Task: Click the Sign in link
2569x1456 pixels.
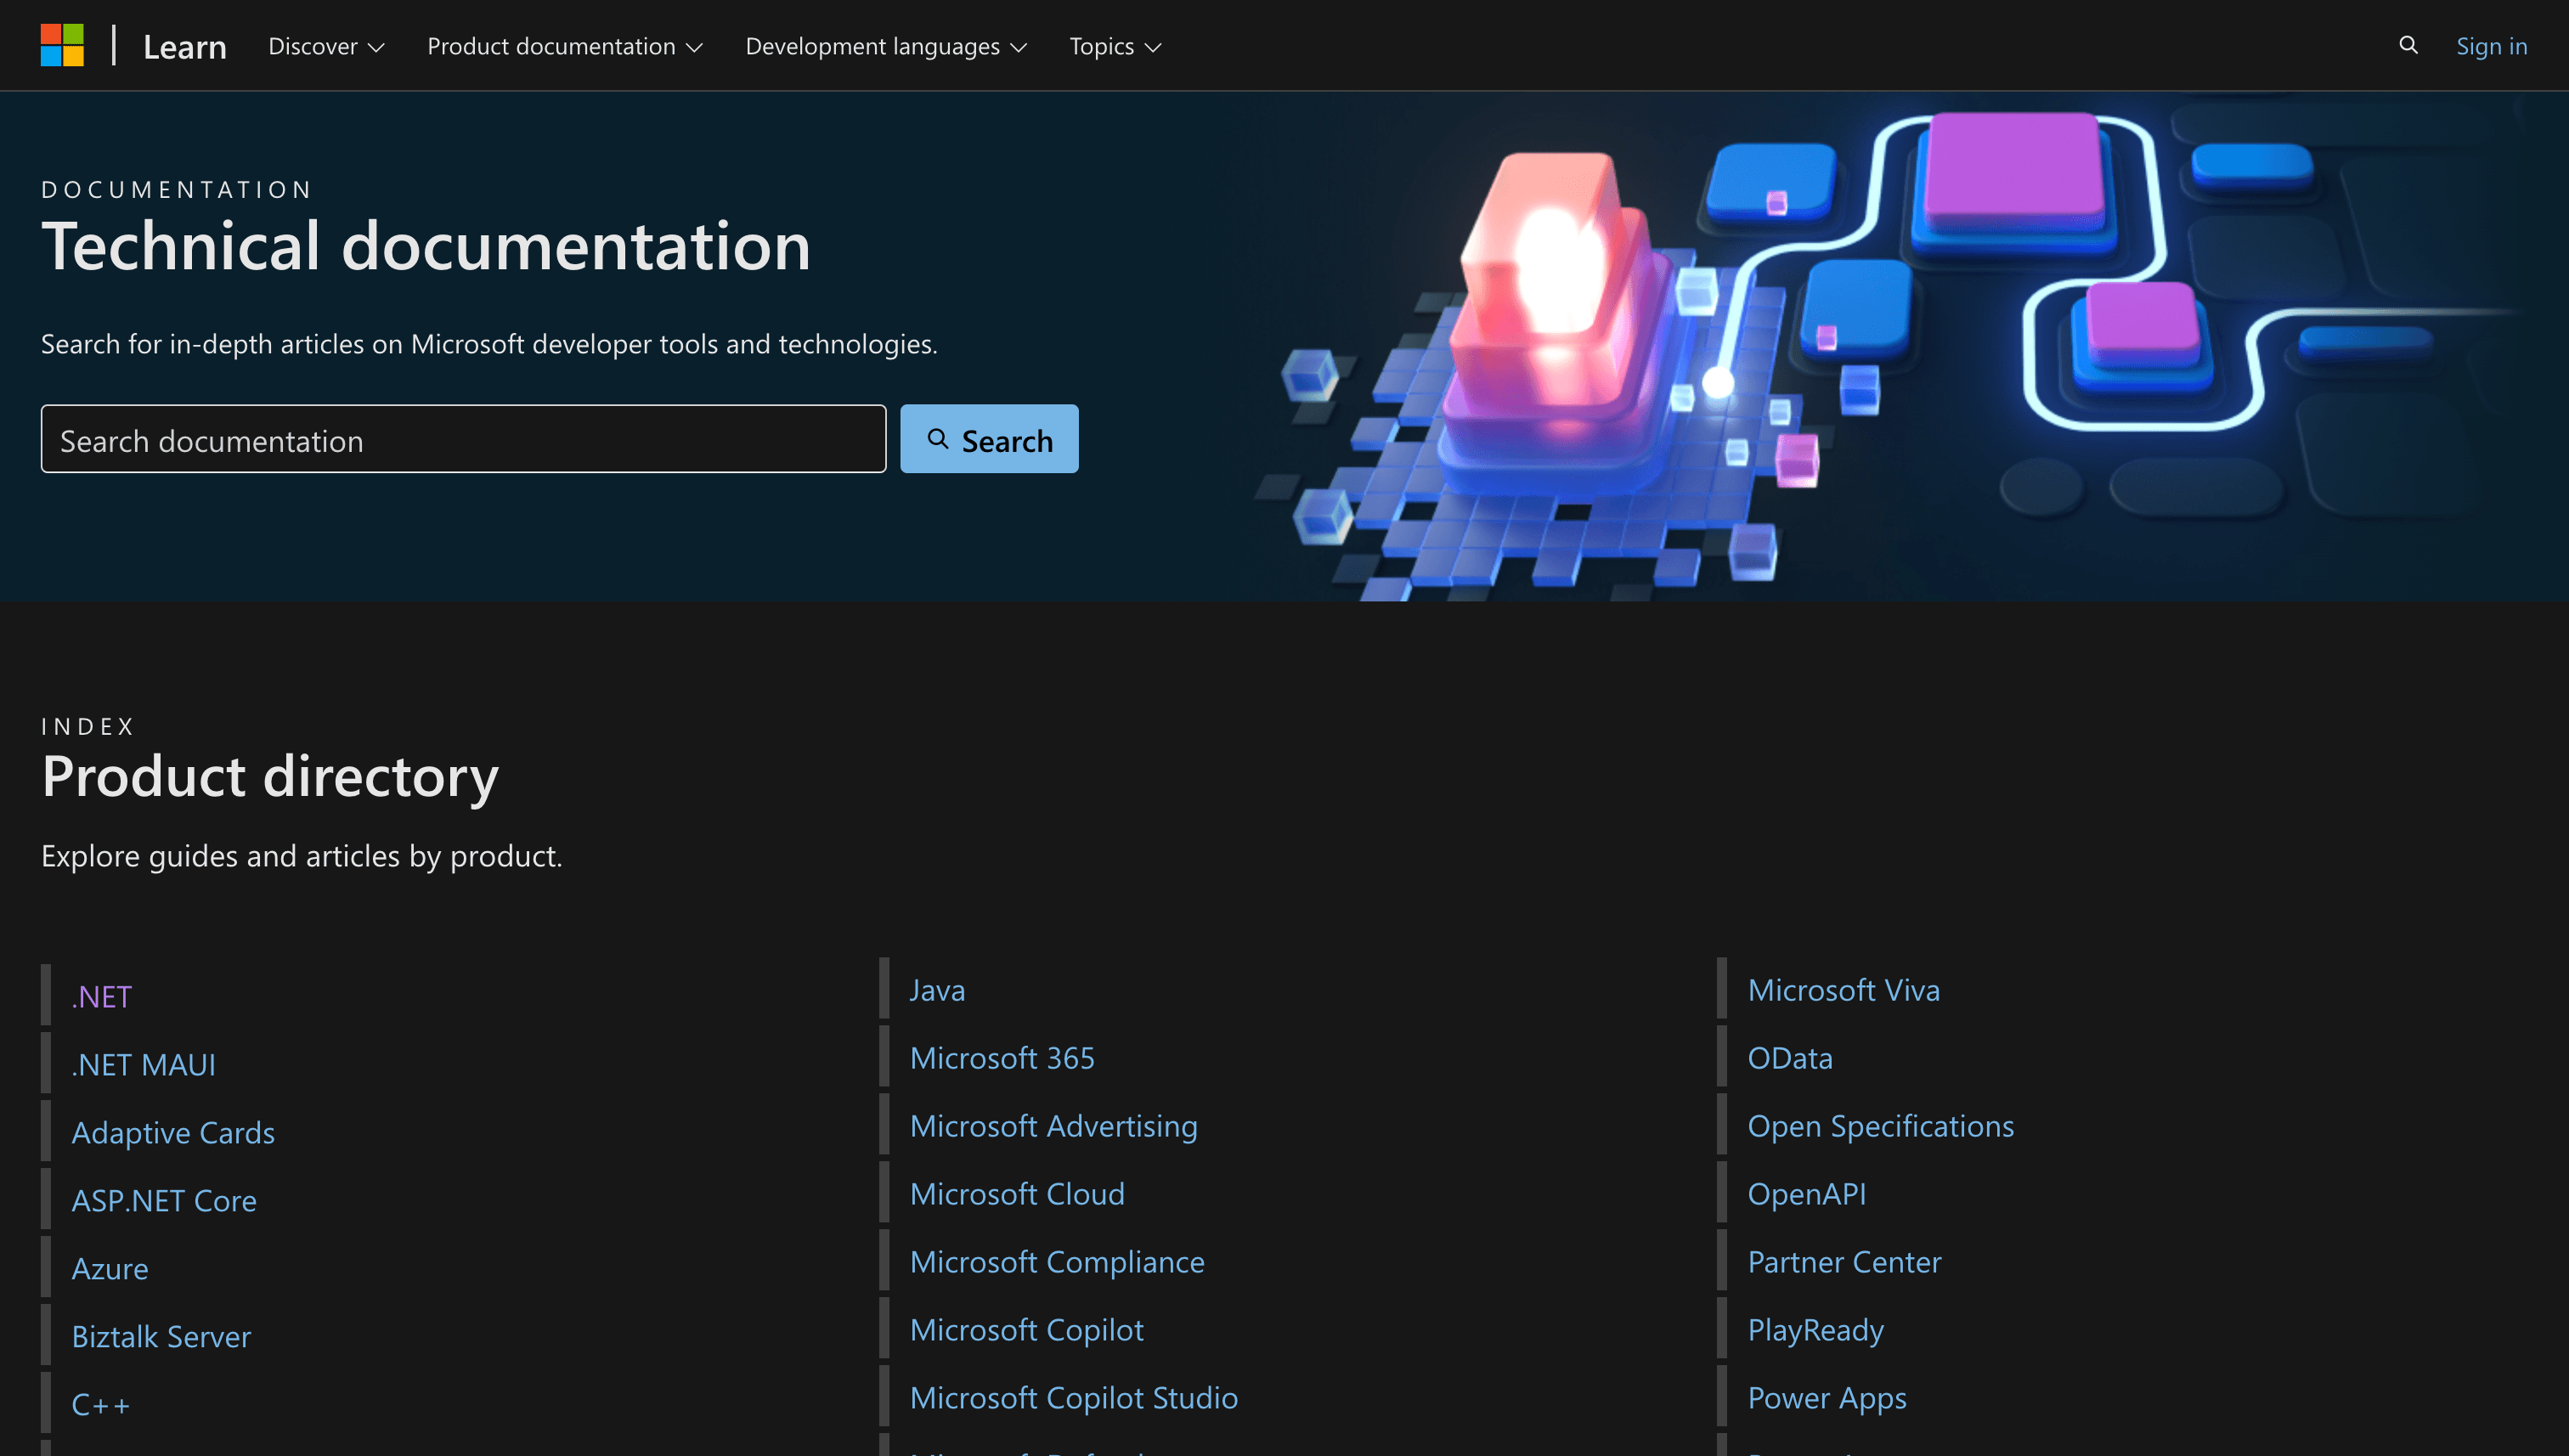Action: 2491,46
